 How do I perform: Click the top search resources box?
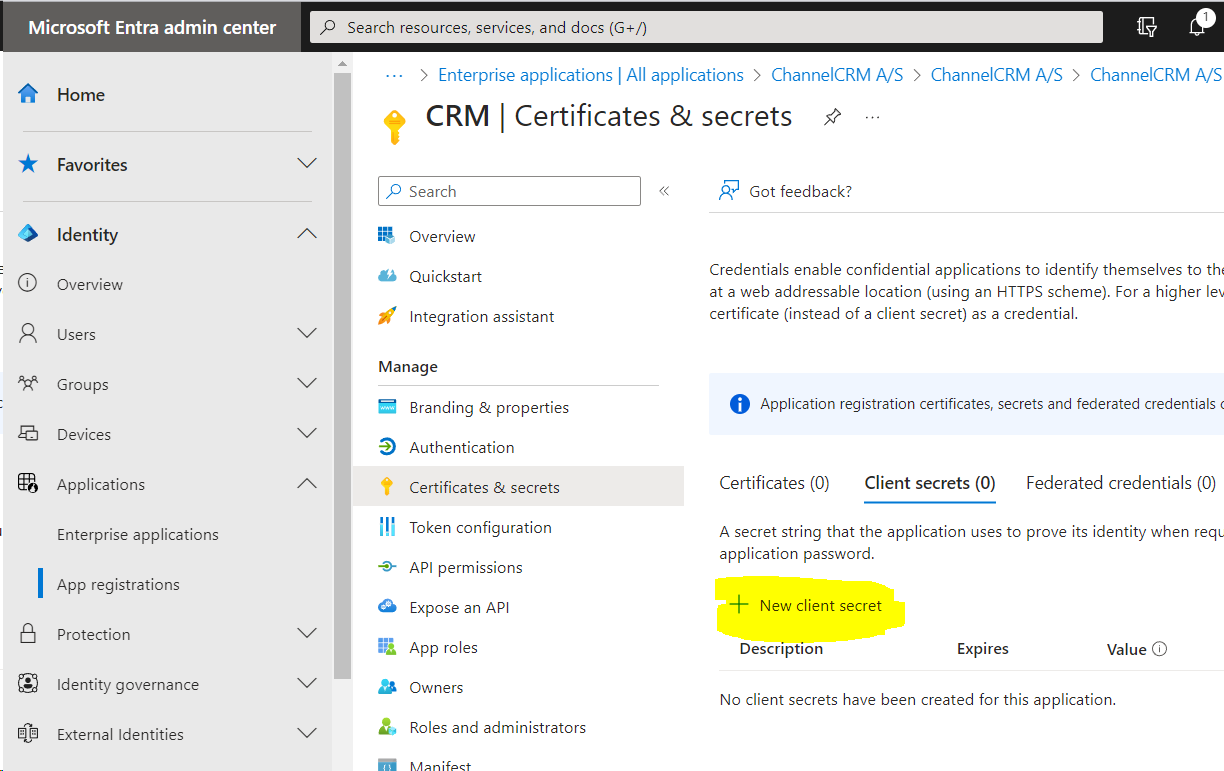pyautogui.click(x=706, y=27)
